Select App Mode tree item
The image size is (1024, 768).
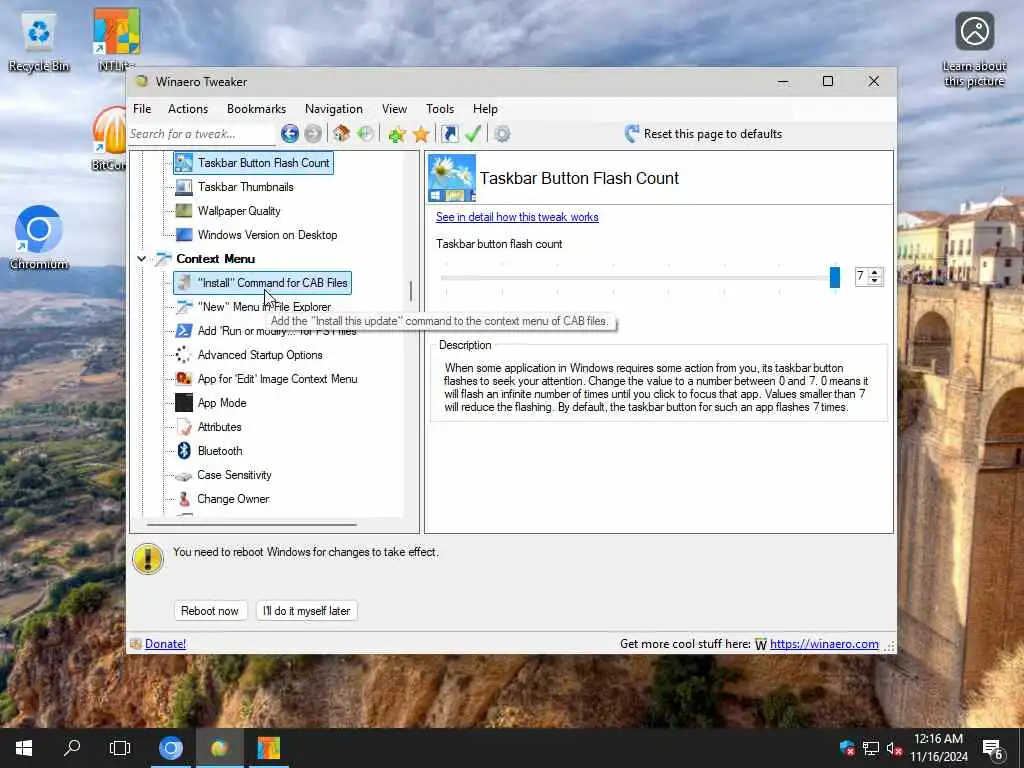tap(222, 403)
